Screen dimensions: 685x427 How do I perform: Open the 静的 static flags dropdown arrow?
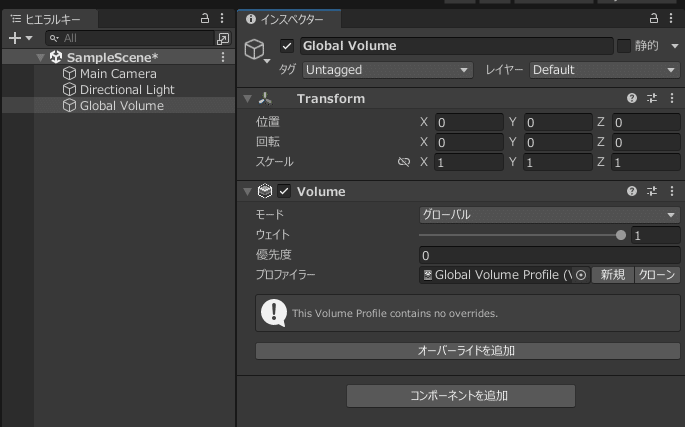[675, 46]
